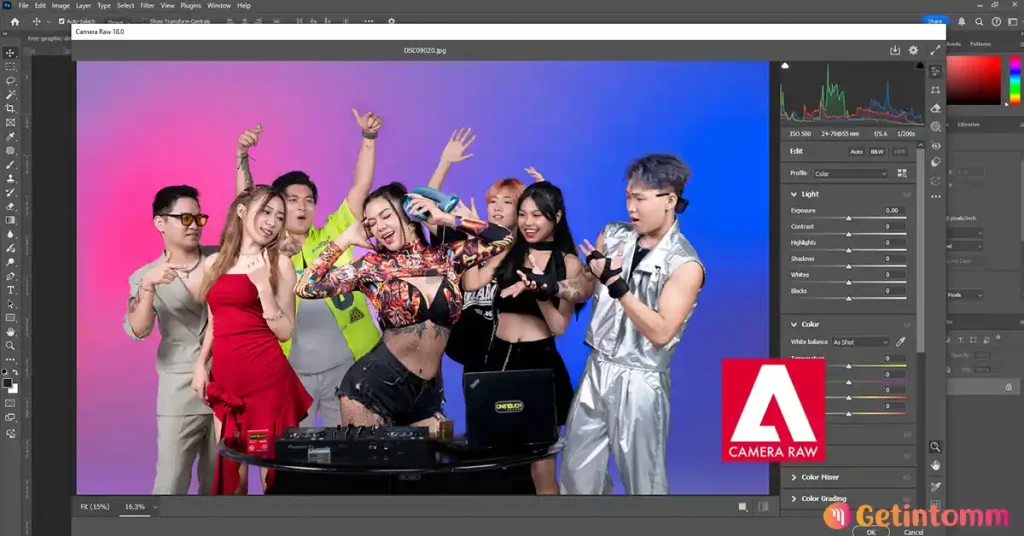The image size is (1024, 536).
Task: Switch to Libraries tab in Photoshop panel
Action: click(968, 124)
